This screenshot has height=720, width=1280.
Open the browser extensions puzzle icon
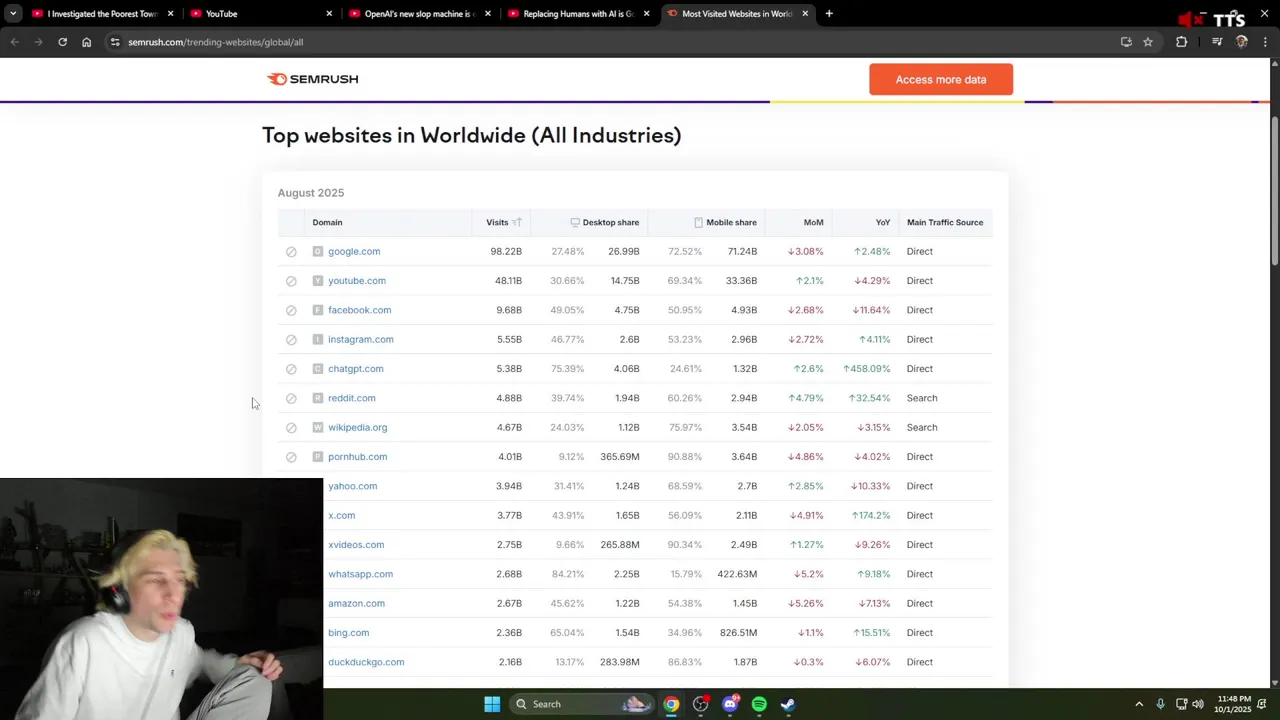click(1182, 42)
